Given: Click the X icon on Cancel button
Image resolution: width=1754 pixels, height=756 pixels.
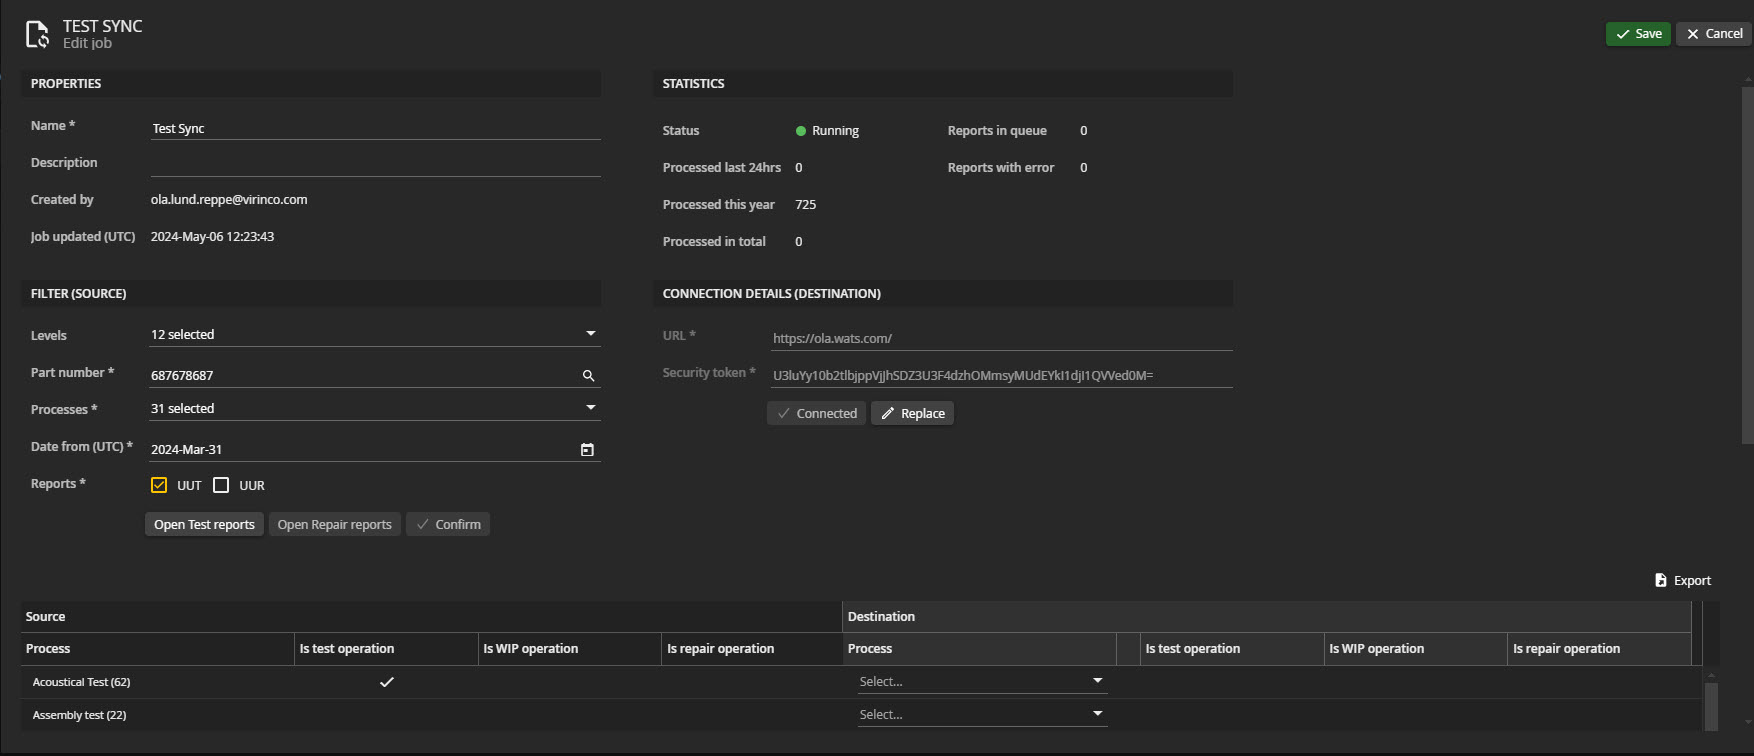Looking at the screenshot, I should tap(1693, 34).
